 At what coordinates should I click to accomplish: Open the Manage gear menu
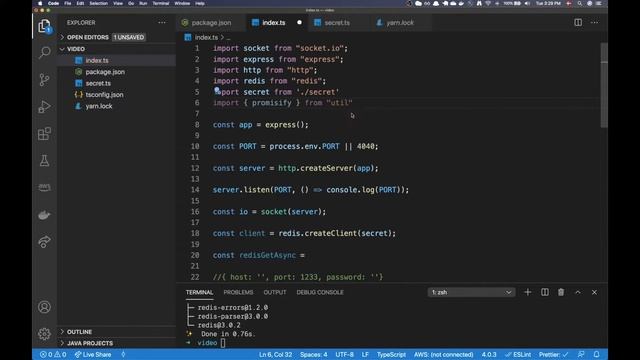[x=44, y=334]
